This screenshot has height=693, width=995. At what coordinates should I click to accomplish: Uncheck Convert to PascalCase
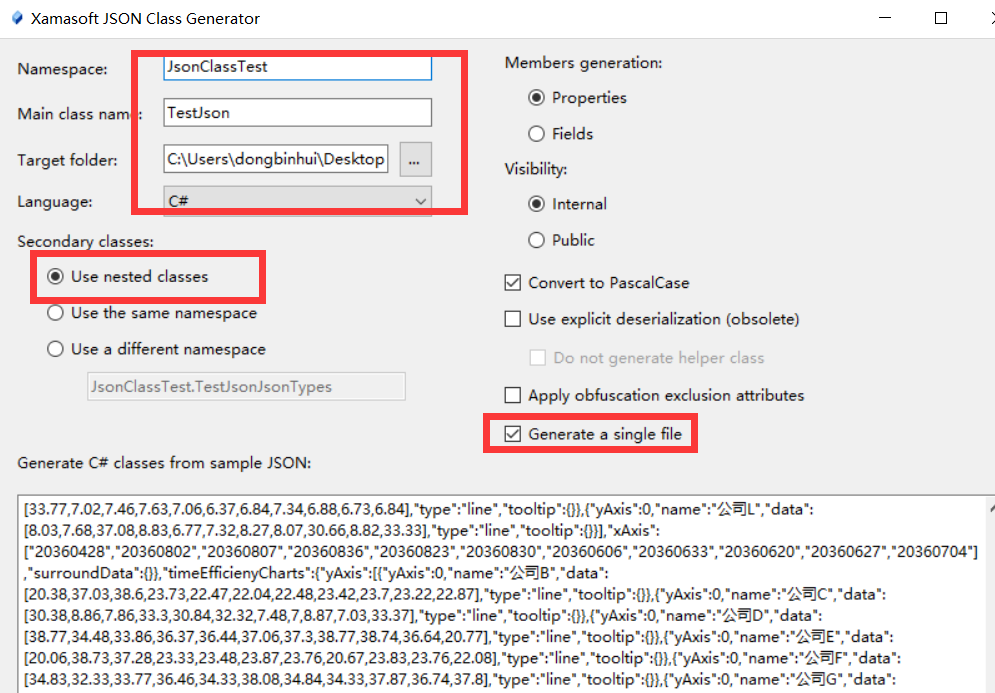coord(513,282)
